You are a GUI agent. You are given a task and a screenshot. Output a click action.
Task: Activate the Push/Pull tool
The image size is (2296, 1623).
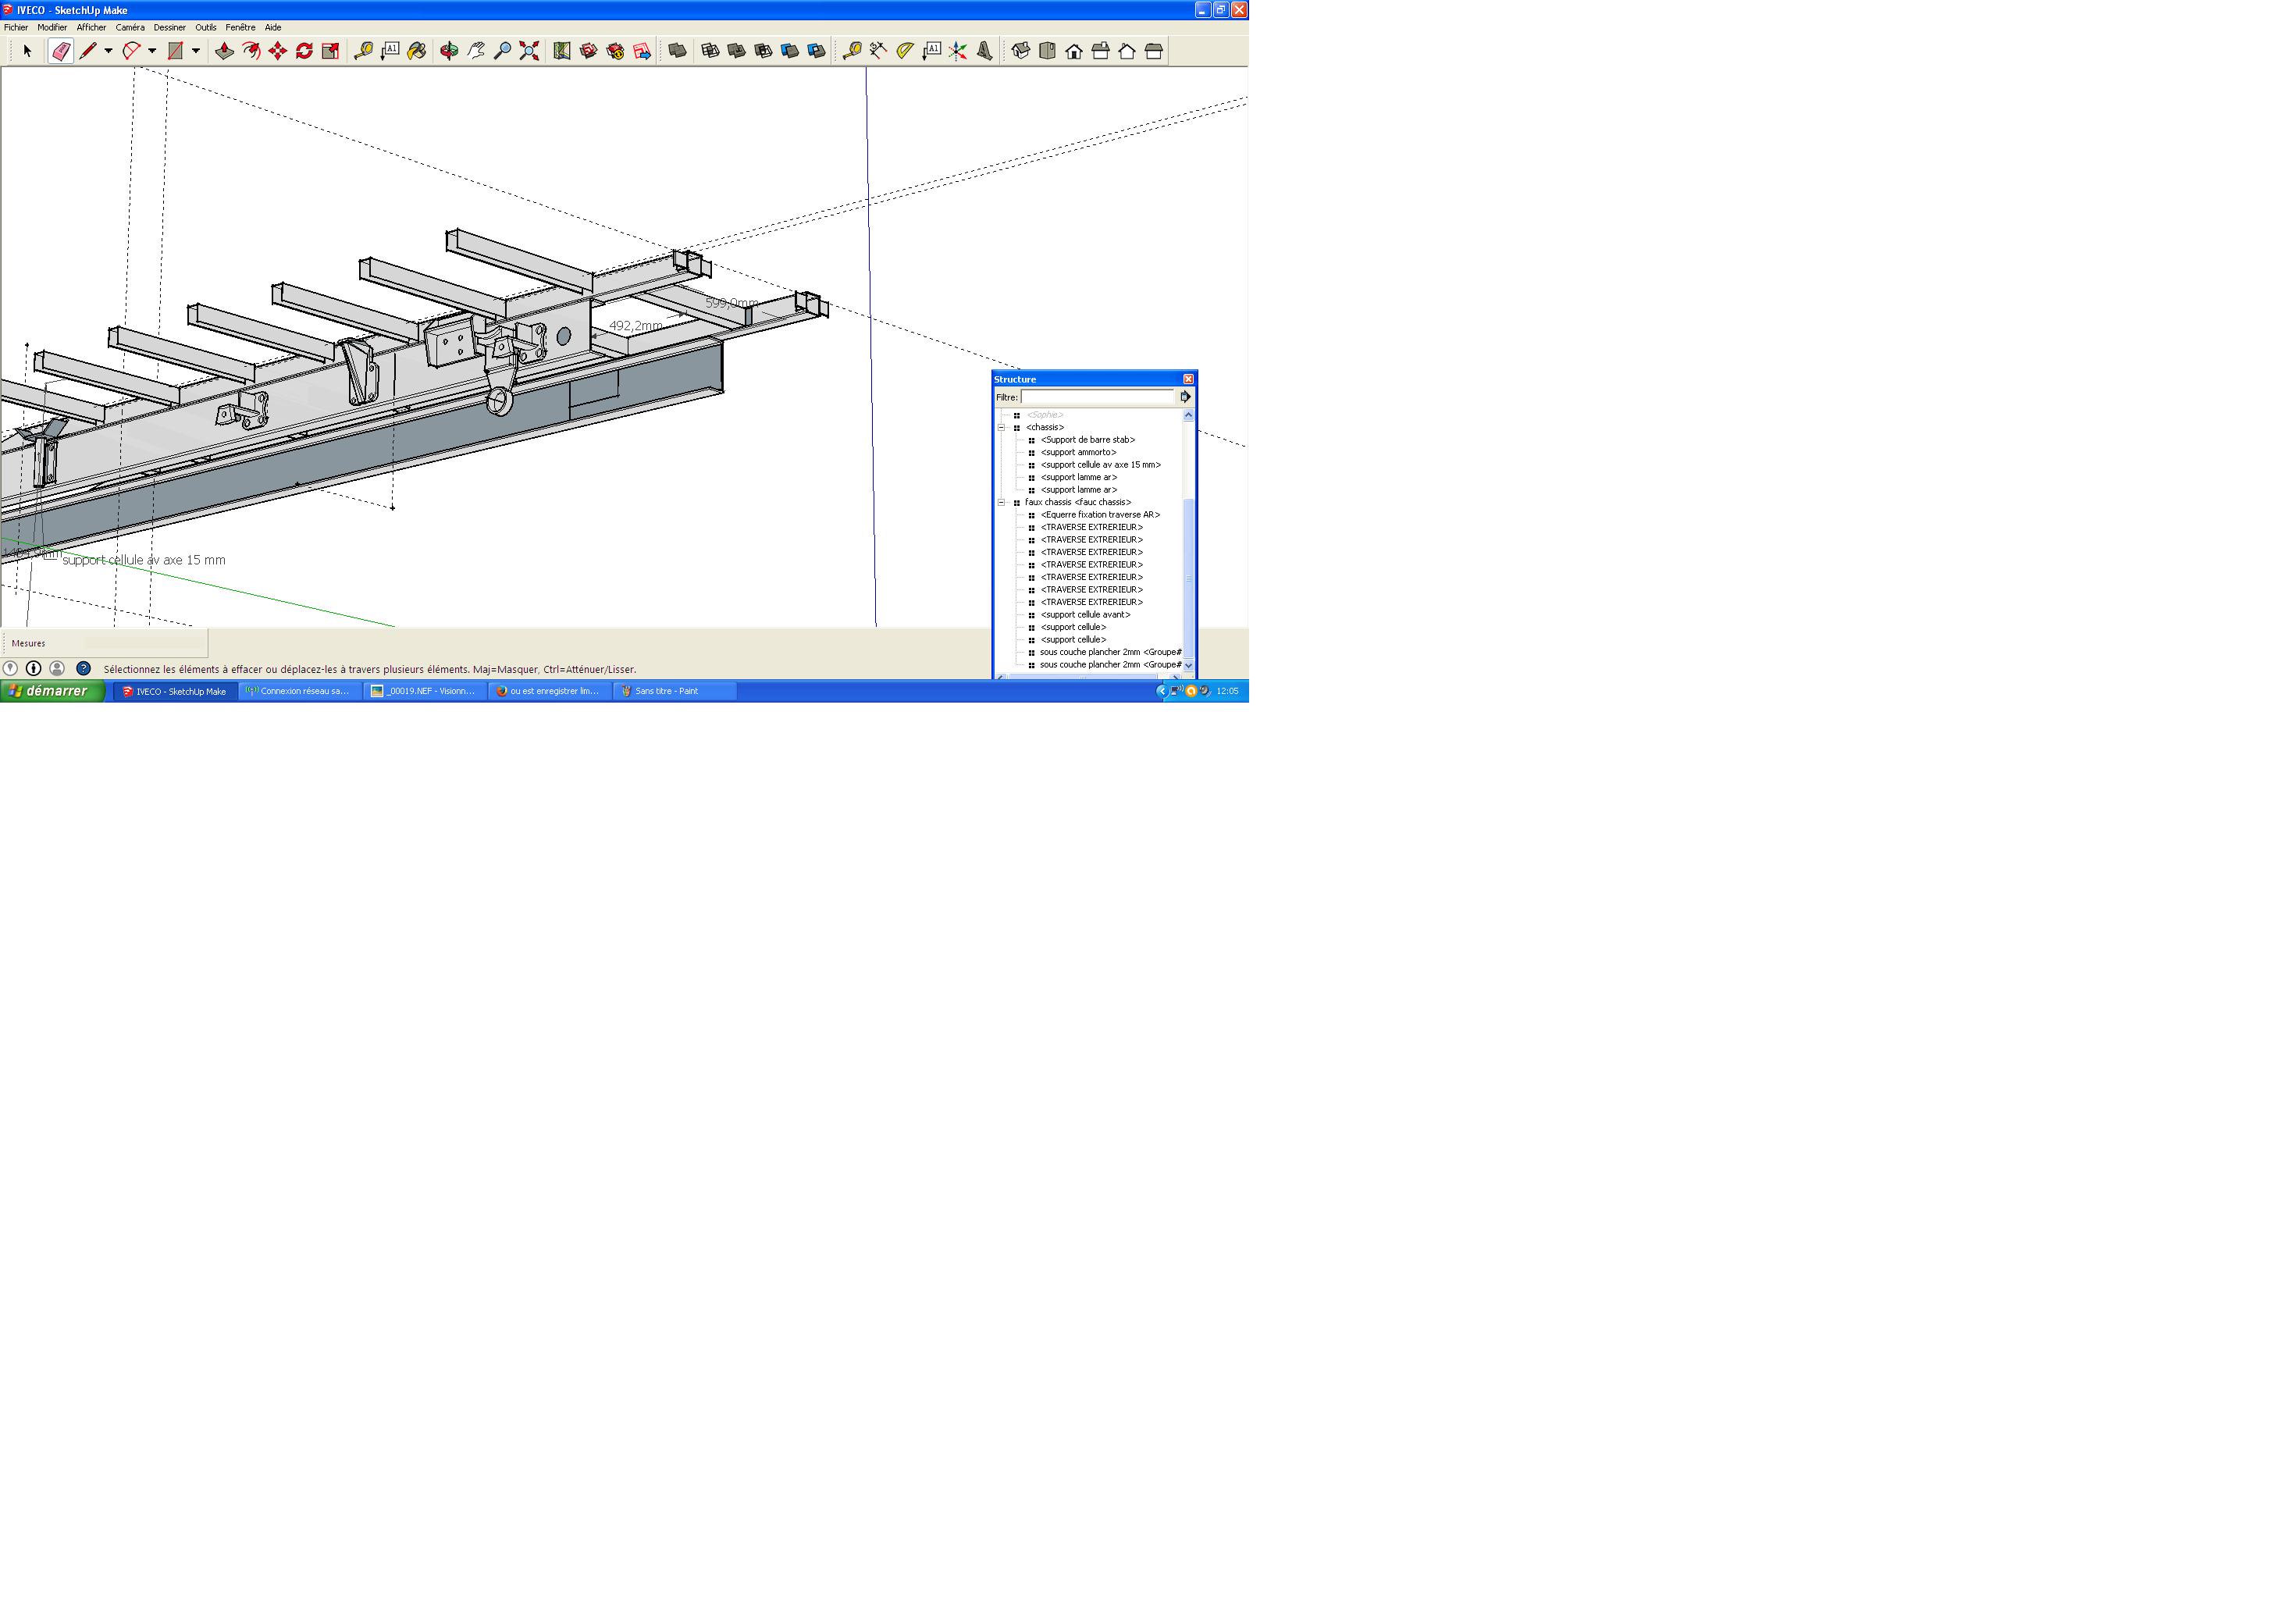224,51
